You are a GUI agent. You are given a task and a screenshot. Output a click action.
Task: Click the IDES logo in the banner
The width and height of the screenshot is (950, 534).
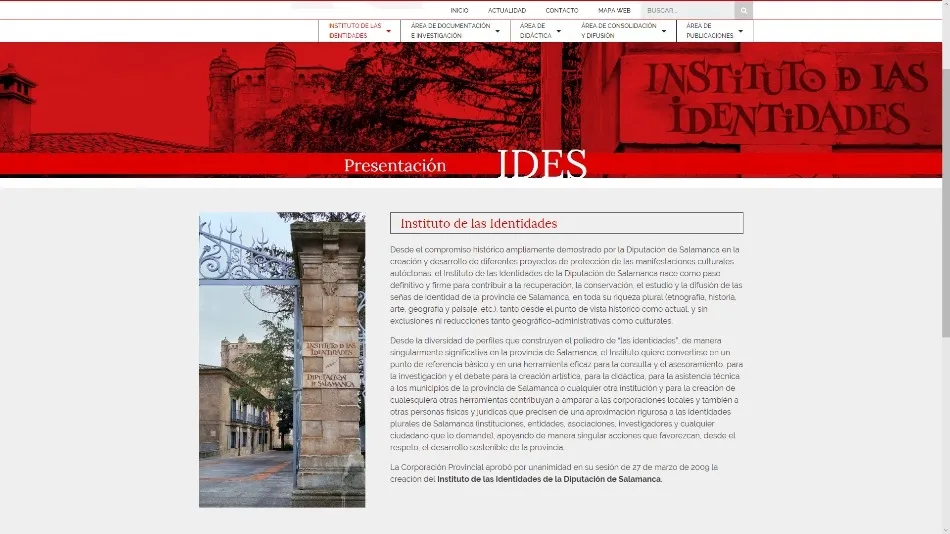click(541, 164)
